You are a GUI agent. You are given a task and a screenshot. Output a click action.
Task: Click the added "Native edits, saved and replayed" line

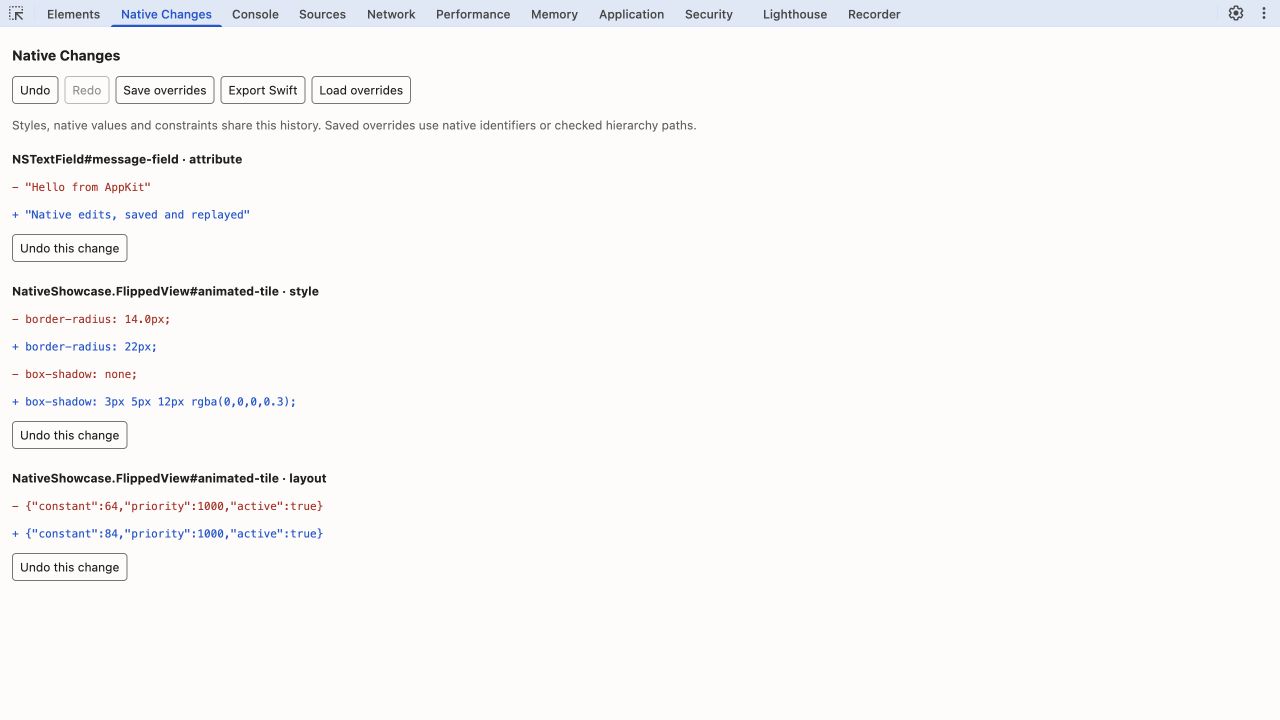point(131,215)
